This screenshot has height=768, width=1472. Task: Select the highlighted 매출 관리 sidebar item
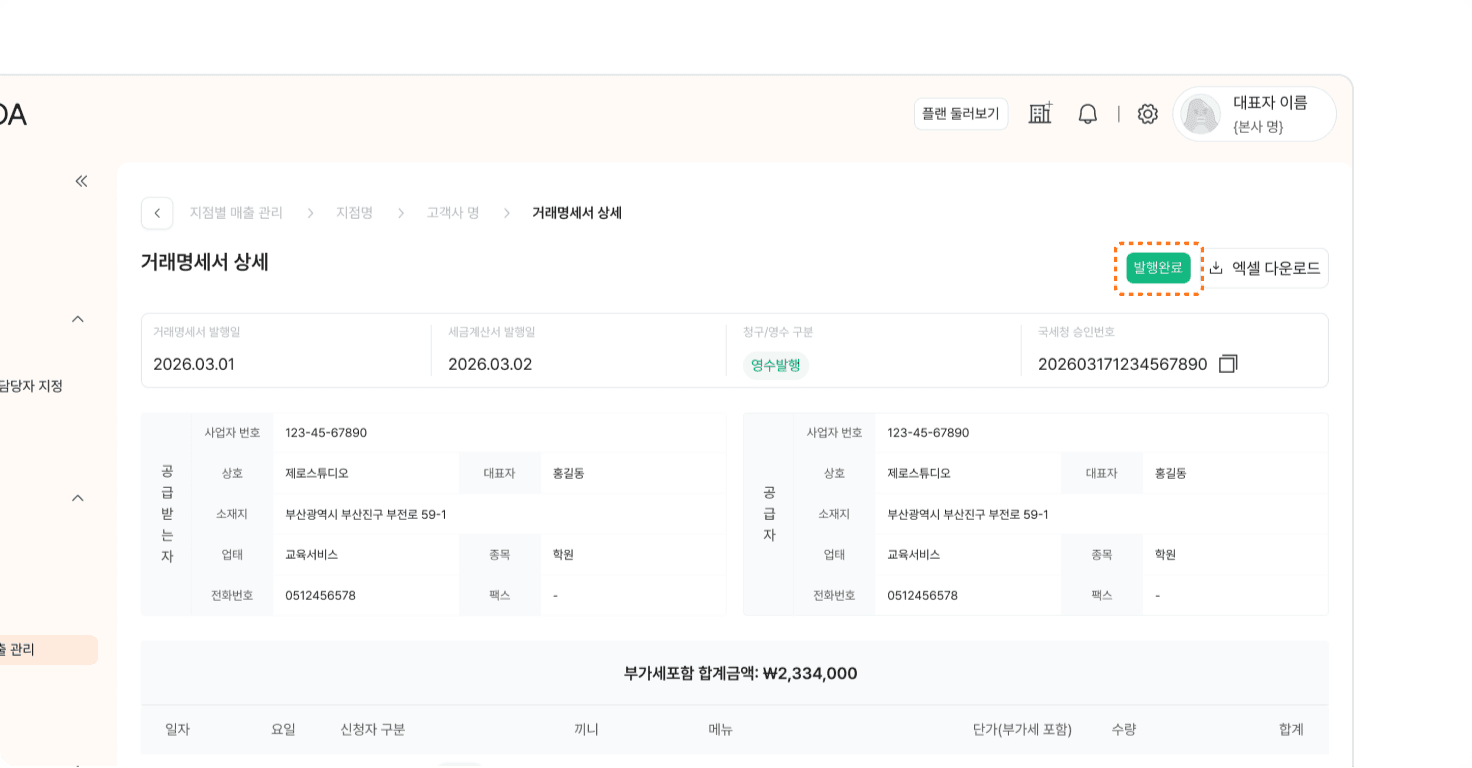pos(49,650)
